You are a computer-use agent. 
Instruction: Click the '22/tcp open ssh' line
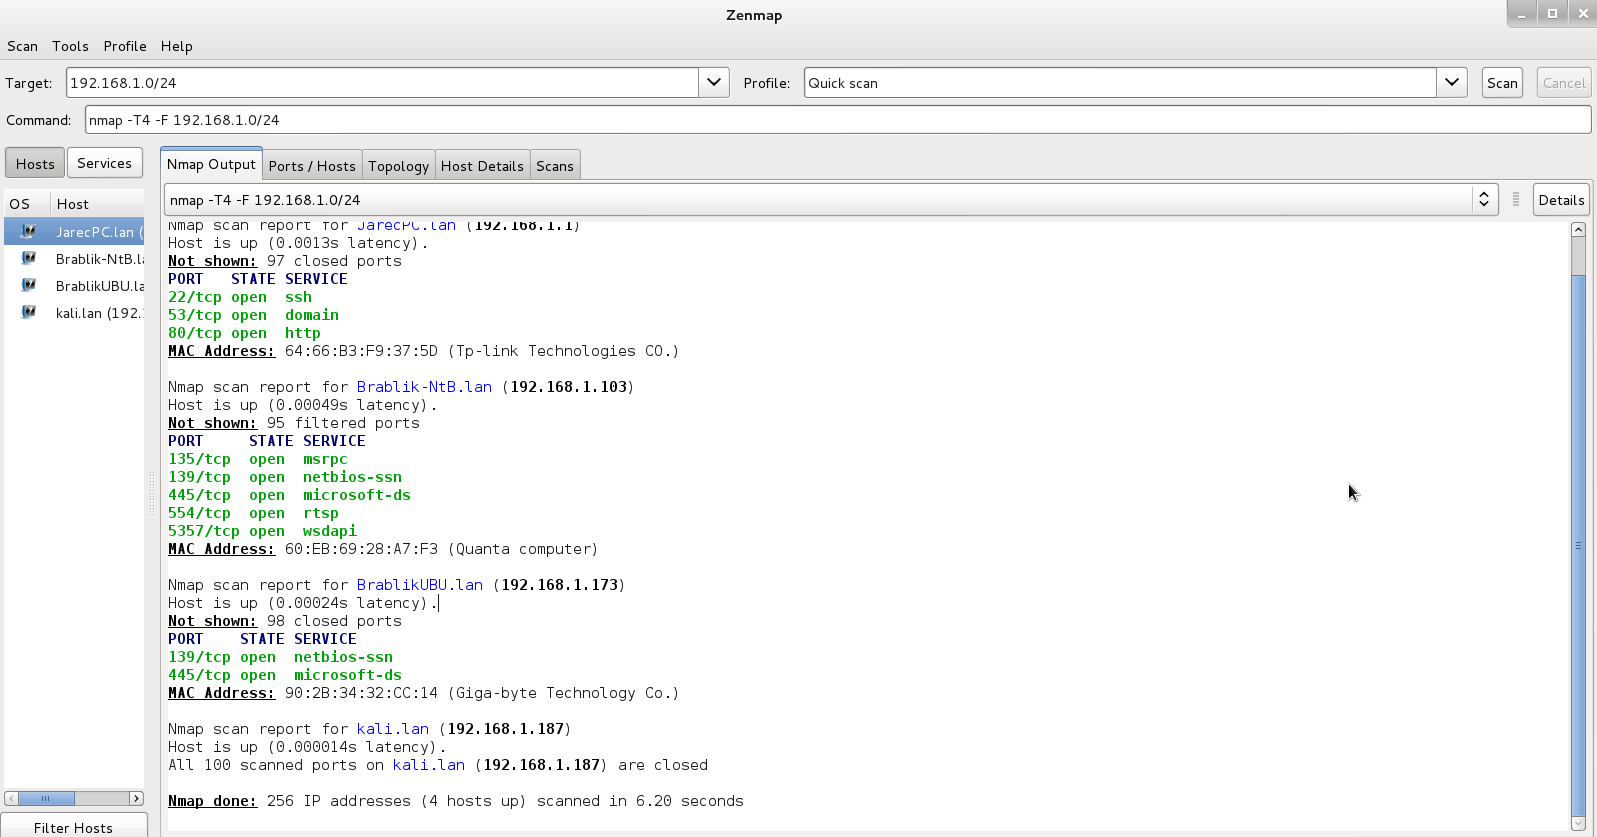(240, 297)
